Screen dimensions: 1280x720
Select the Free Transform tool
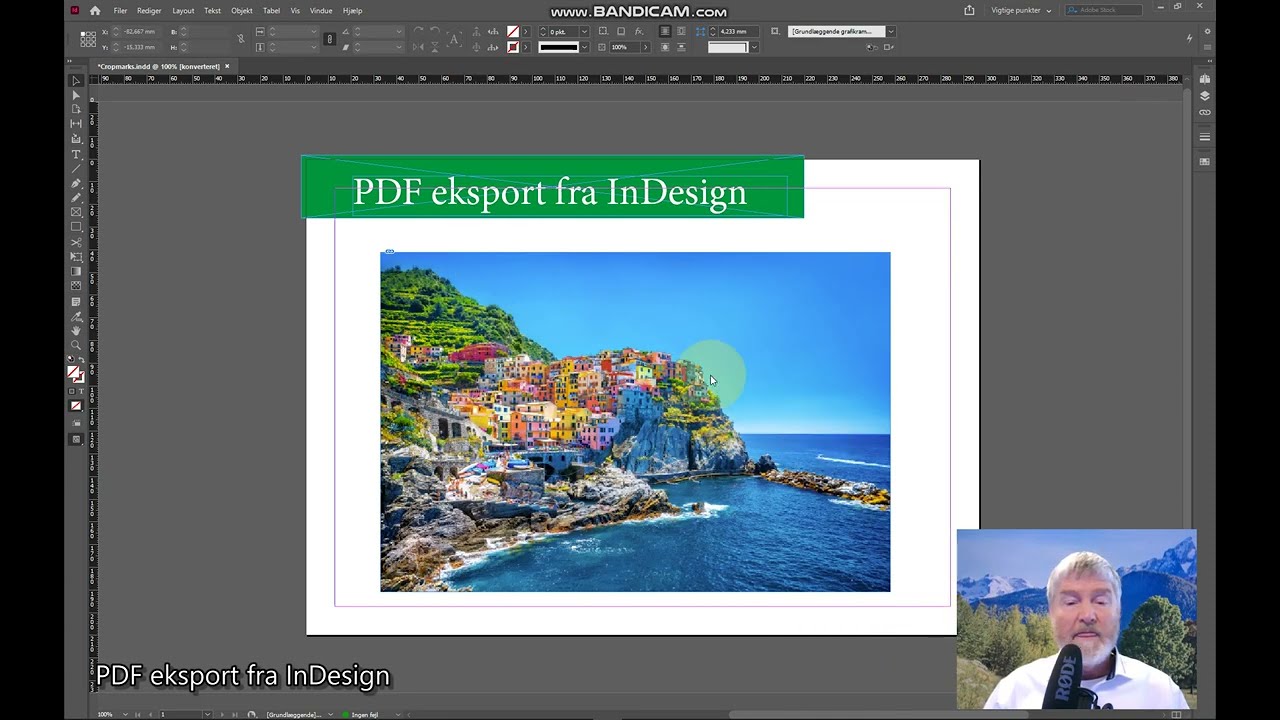click(x=76, y=257)
